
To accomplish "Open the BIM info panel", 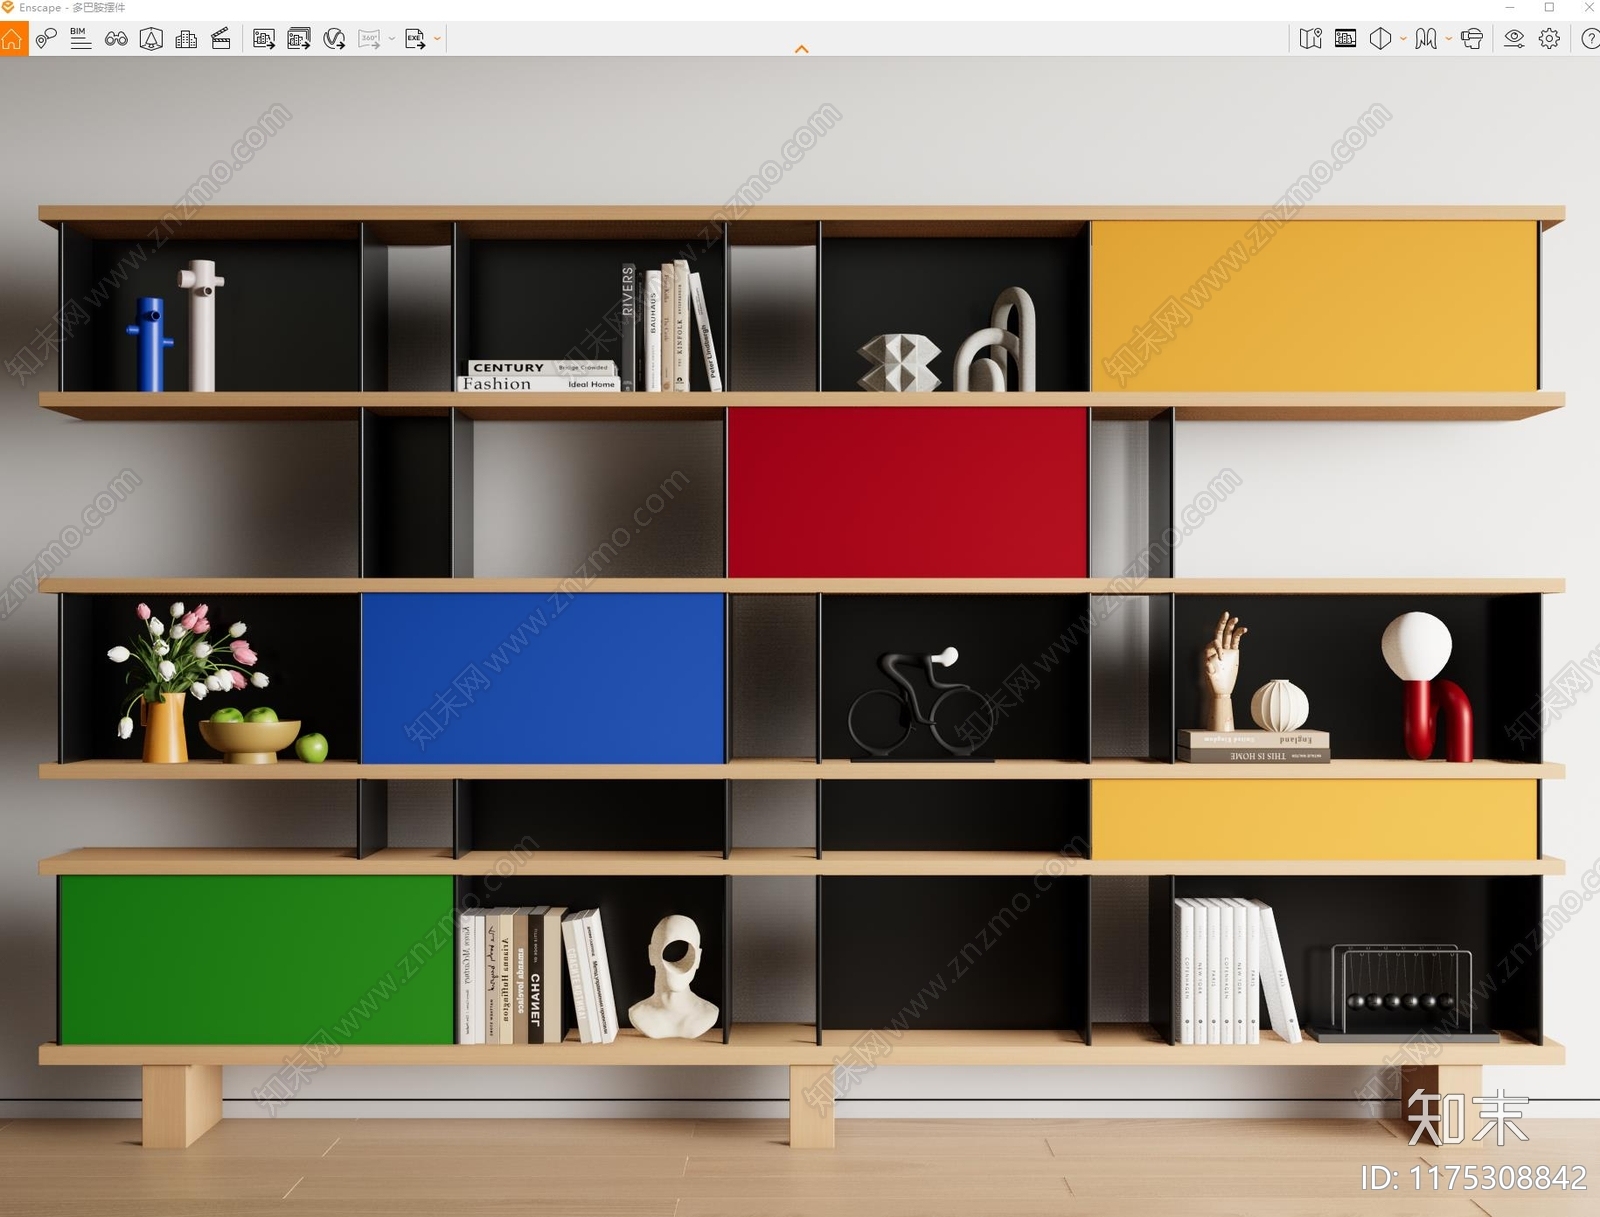I will coord(81,39).
